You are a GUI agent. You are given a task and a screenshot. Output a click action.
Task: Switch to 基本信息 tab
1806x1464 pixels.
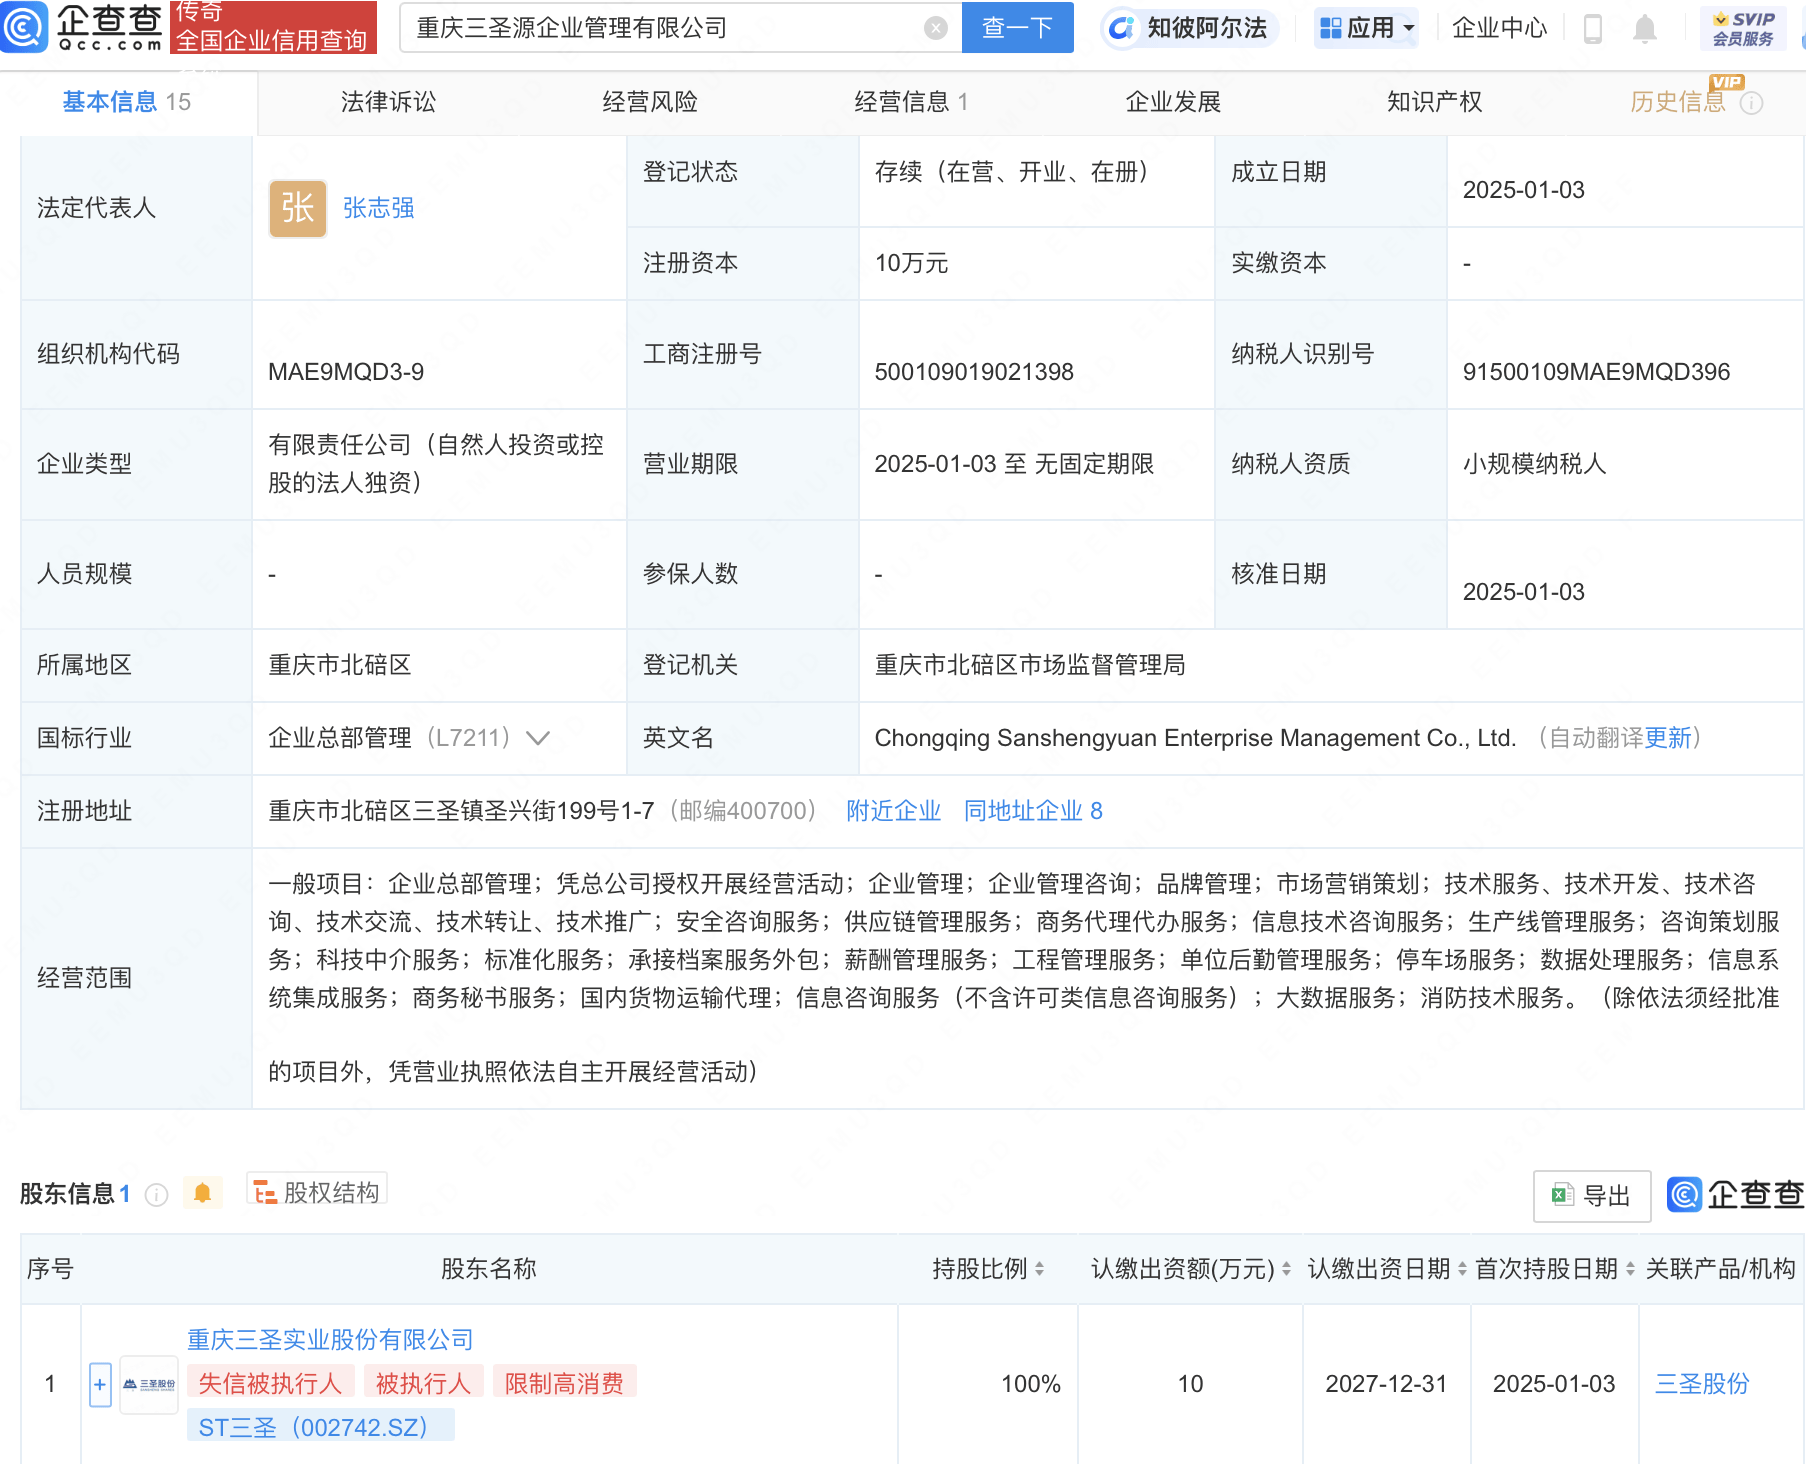click(x=127, y=102)
